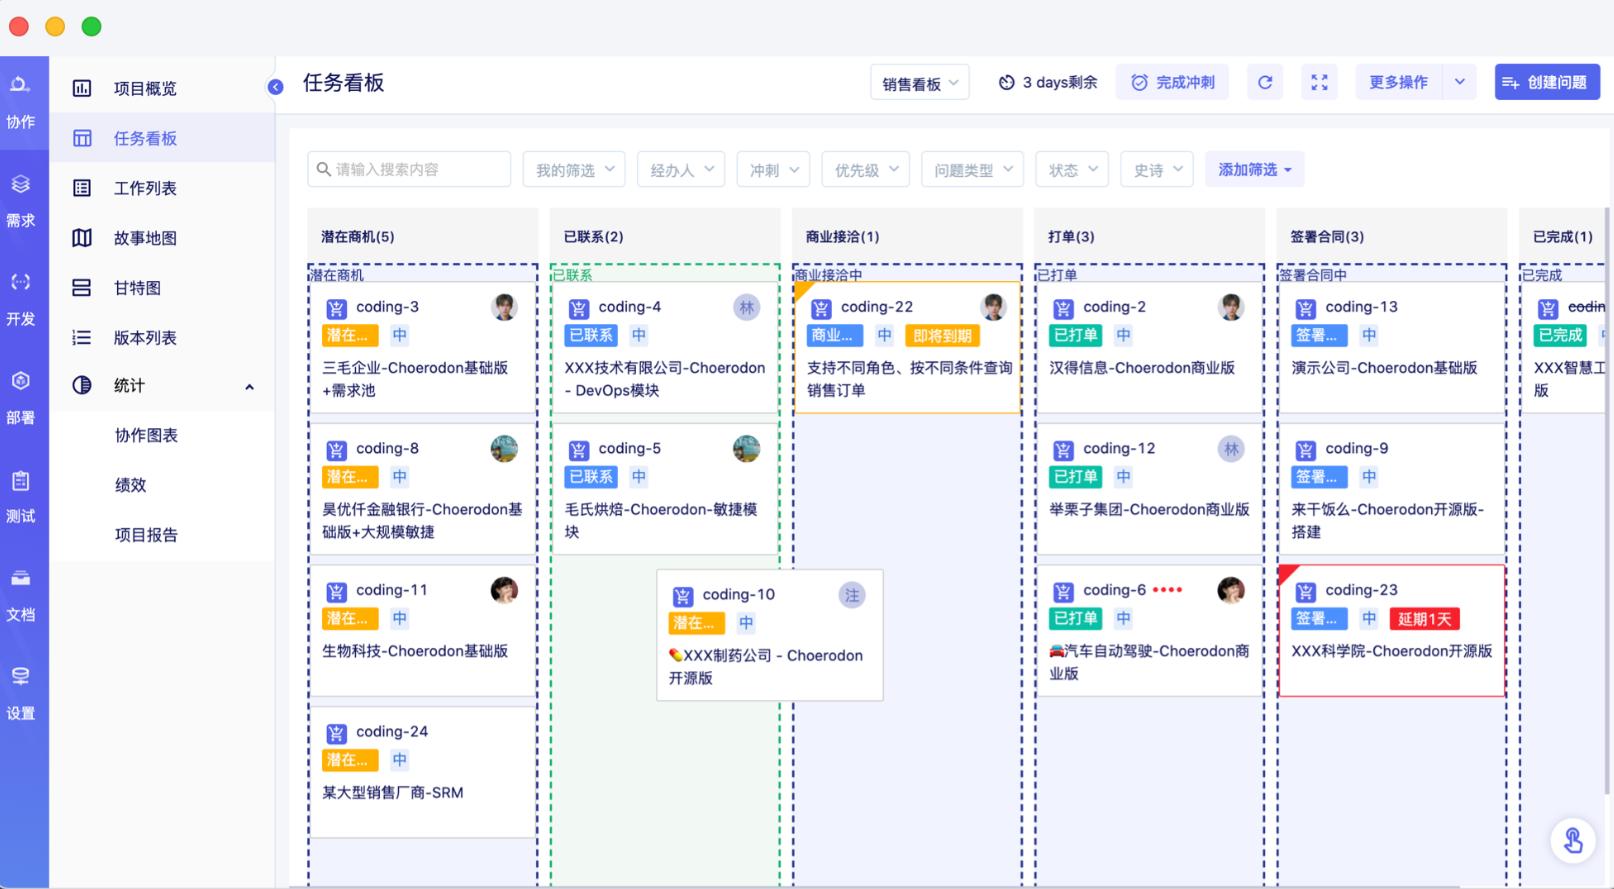Enter fullscreen with the expand icon
Image resolution: width=1614 pixels, height=889 pixels.
click(x=1320, y=83)
